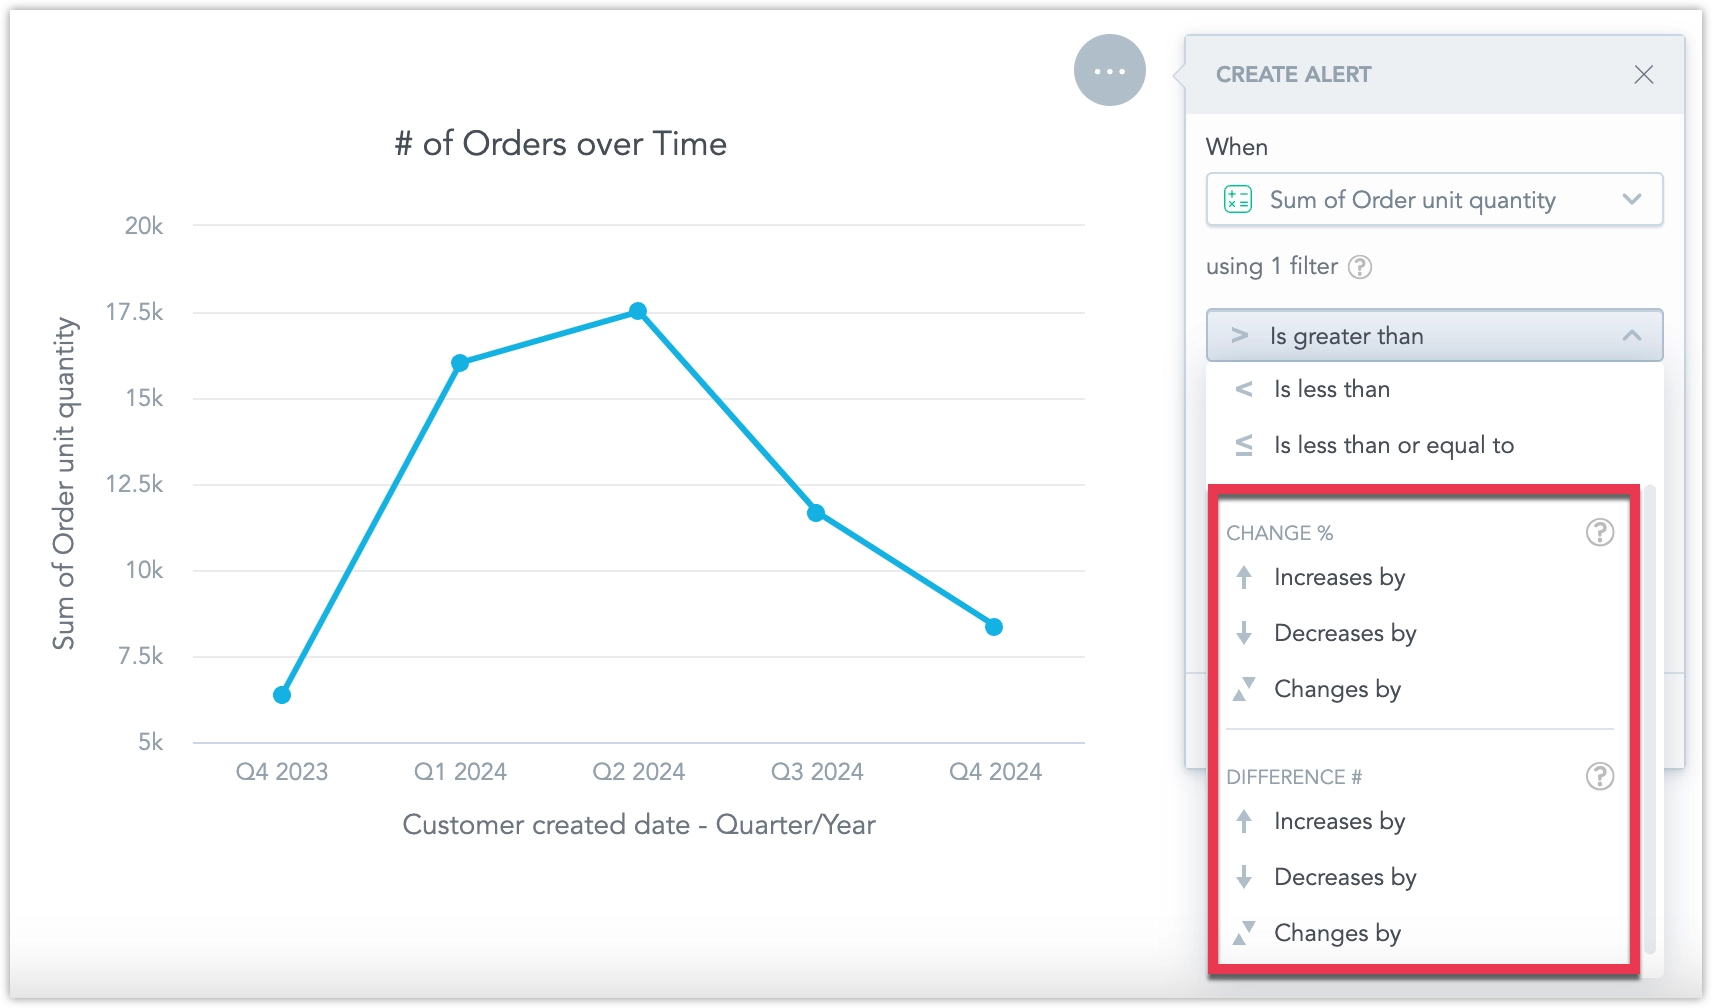The height and width of the screenshot is (1008, 1712).
Task: Click the Q4 2023 data point
Action: (282, 695)
